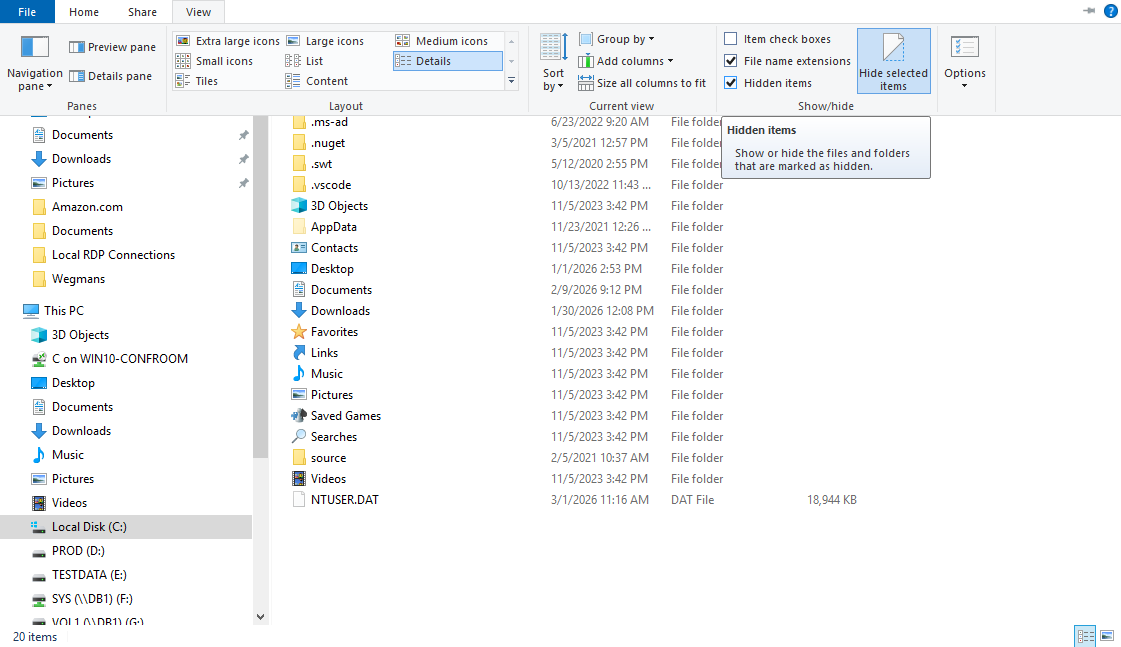Toggle the Preview pane

pos(112,47)
